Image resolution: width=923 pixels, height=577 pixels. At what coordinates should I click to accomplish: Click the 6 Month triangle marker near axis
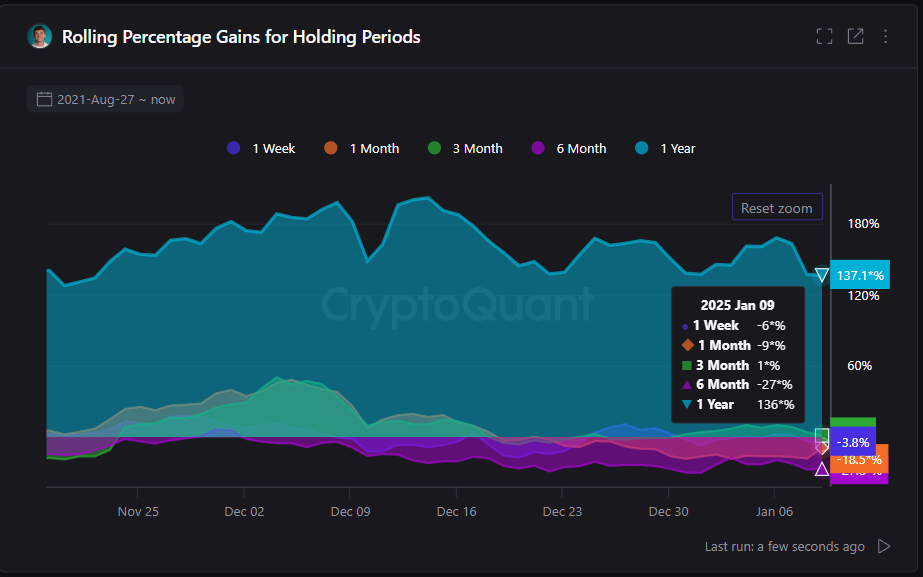click(x=821, y=468)
